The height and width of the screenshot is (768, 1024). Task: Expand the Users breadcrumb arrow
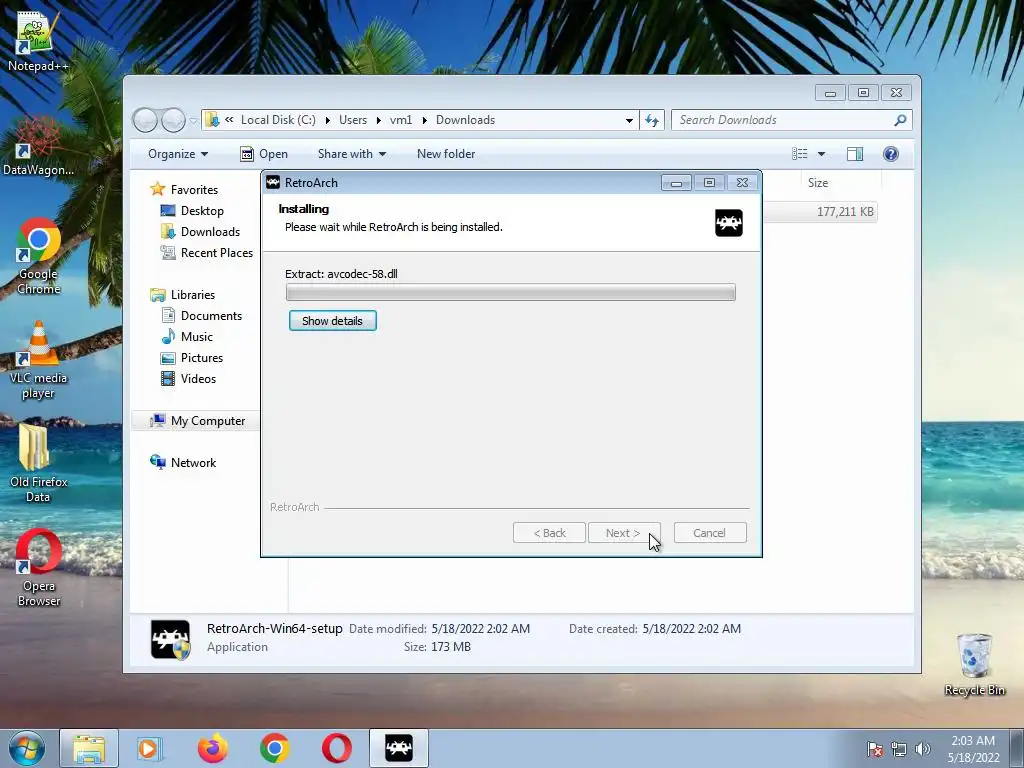(x=378, y=120)
